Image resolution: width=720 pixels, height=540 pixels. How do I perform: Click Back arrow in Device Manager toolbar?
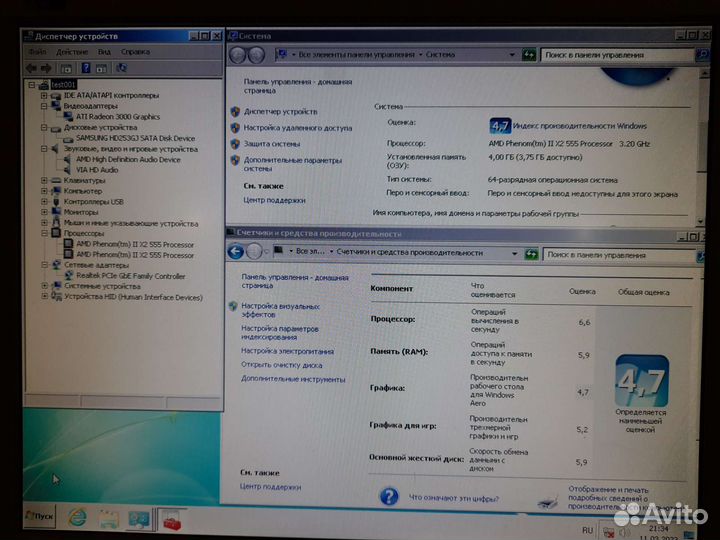31,68
